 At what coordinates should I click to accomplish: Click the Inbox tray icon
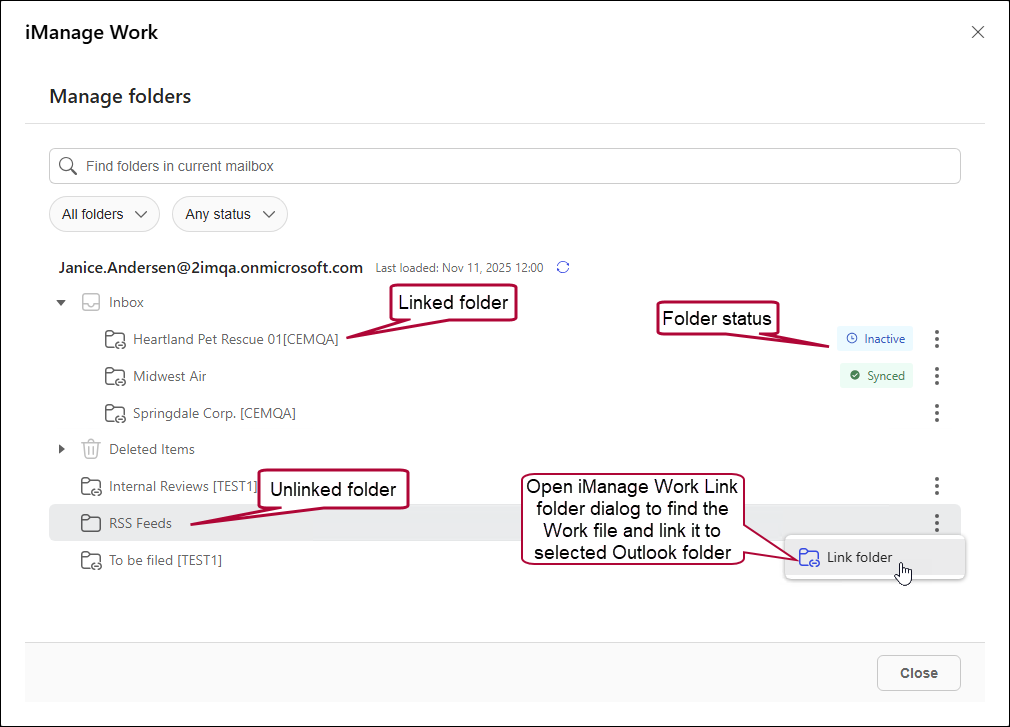tap(91, 302)
